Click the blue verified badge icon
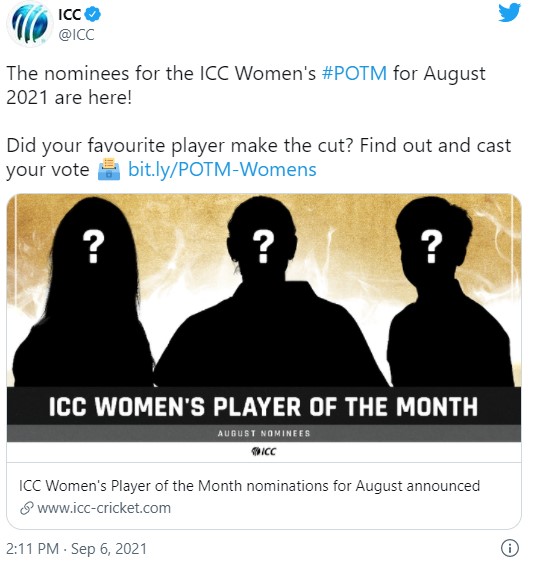 (93, 14)
